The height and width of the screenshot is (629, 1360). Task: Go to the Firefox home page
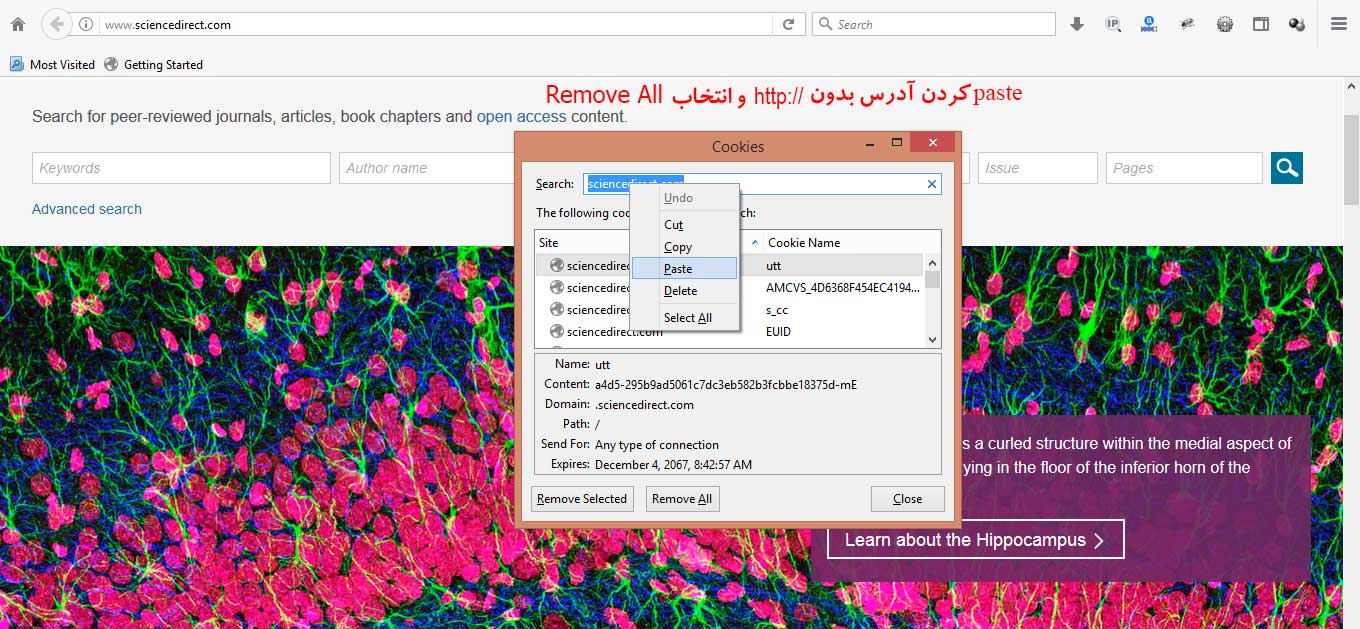[17, 24]
